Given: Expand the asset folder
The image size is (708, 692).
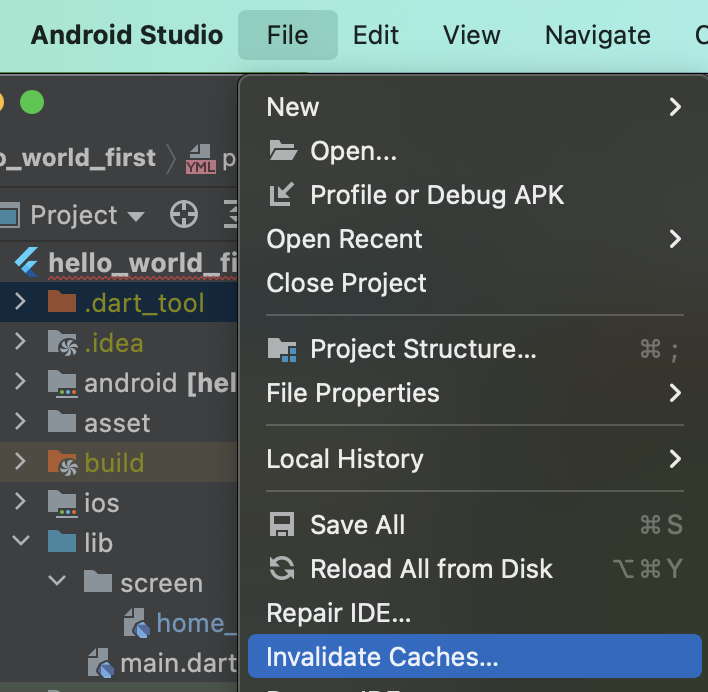Looking at the screenshot, I should click(x=20, y=422).
